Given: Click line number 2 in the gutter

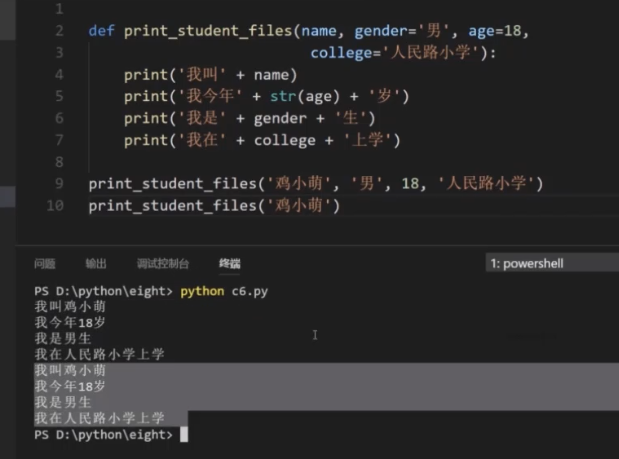Looking at the screenshot, I should (x=59, y=31).
